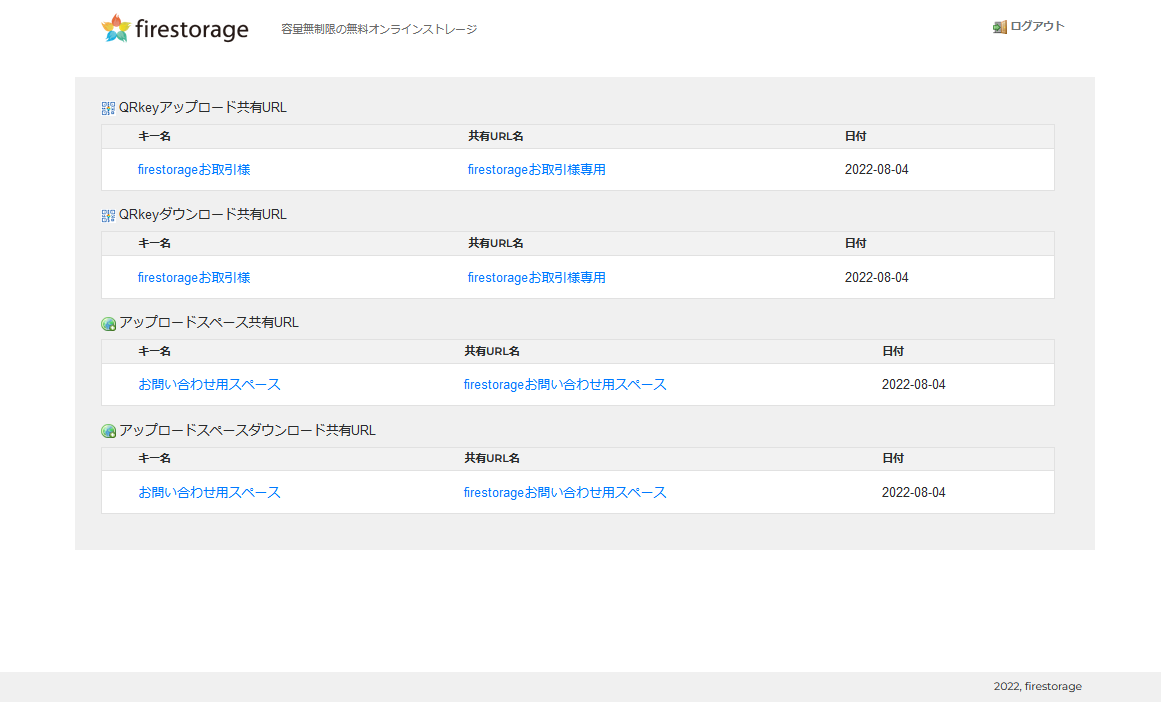This screenshot has width=1161, height=726.
Task: Click the firestorage flame logo icon
Action: (x=116, y=28)
